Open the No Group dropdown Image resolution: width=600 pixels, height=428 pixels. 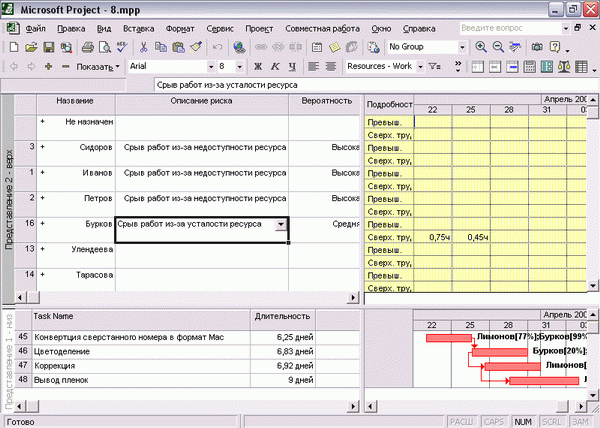462,47
